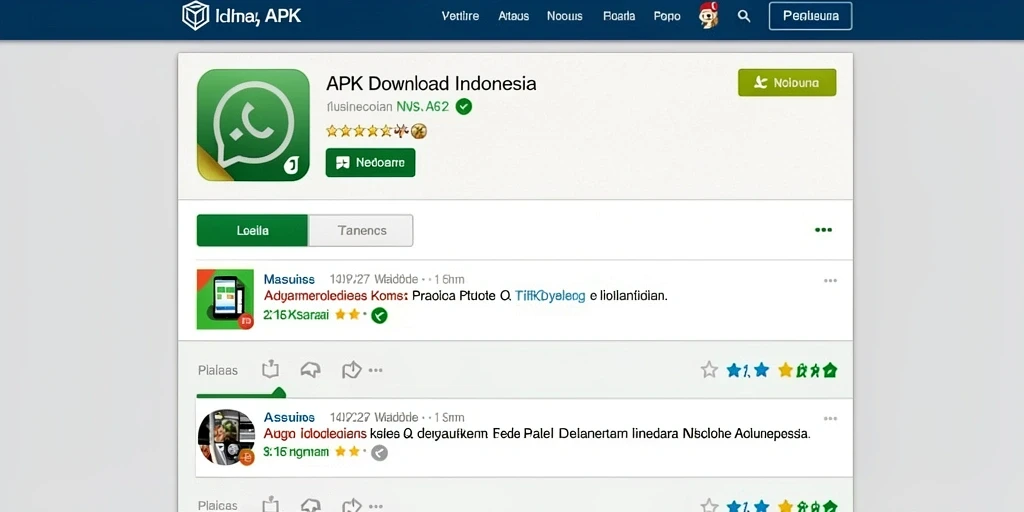The image size is (1024, 512).
Task: Click the cube logo in the header
Action: [x=195, y=16]
